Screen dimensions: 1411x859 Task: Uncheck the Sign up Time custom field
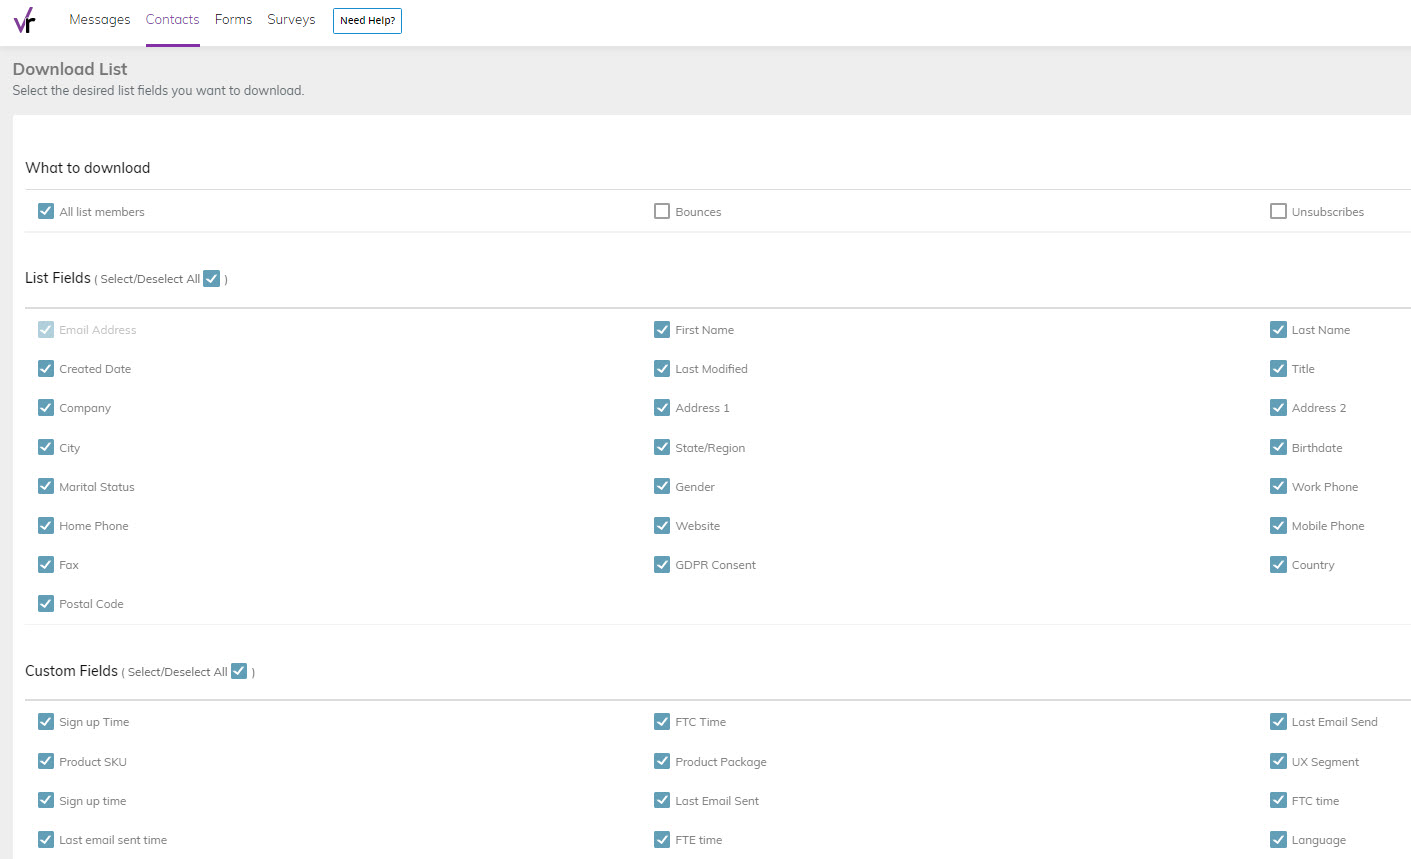(46, 721)
